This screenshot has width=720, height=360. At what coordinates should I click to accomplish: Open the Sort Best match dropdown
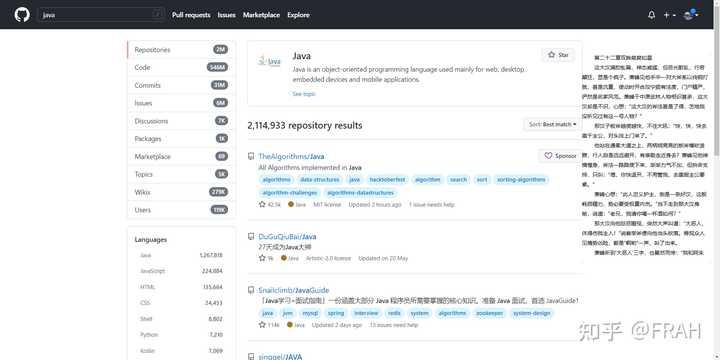[x=552, y=124]
